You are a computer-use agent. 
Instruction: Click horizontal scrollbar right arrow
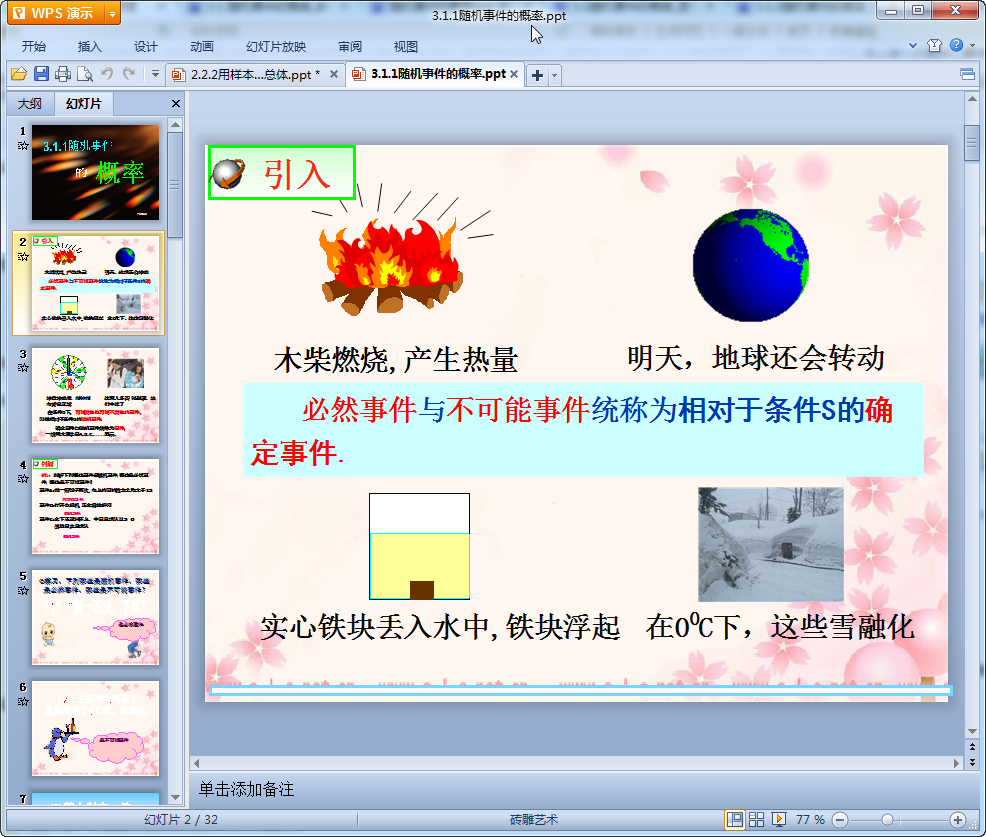(x=956, y=763)
